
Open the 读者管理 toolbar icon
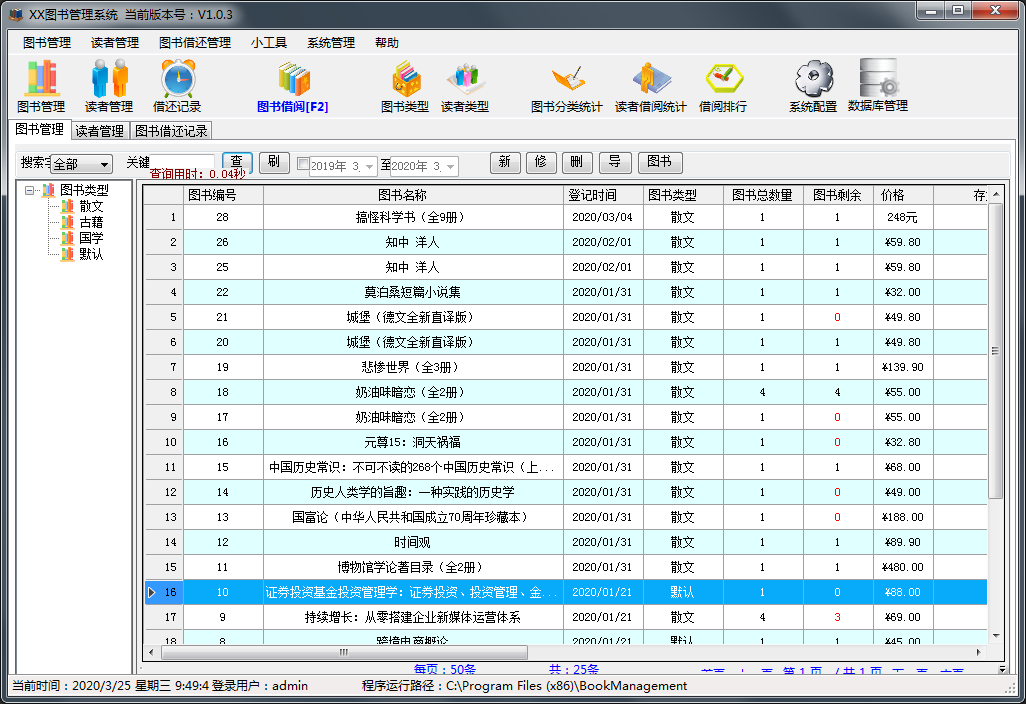[109, 86]
